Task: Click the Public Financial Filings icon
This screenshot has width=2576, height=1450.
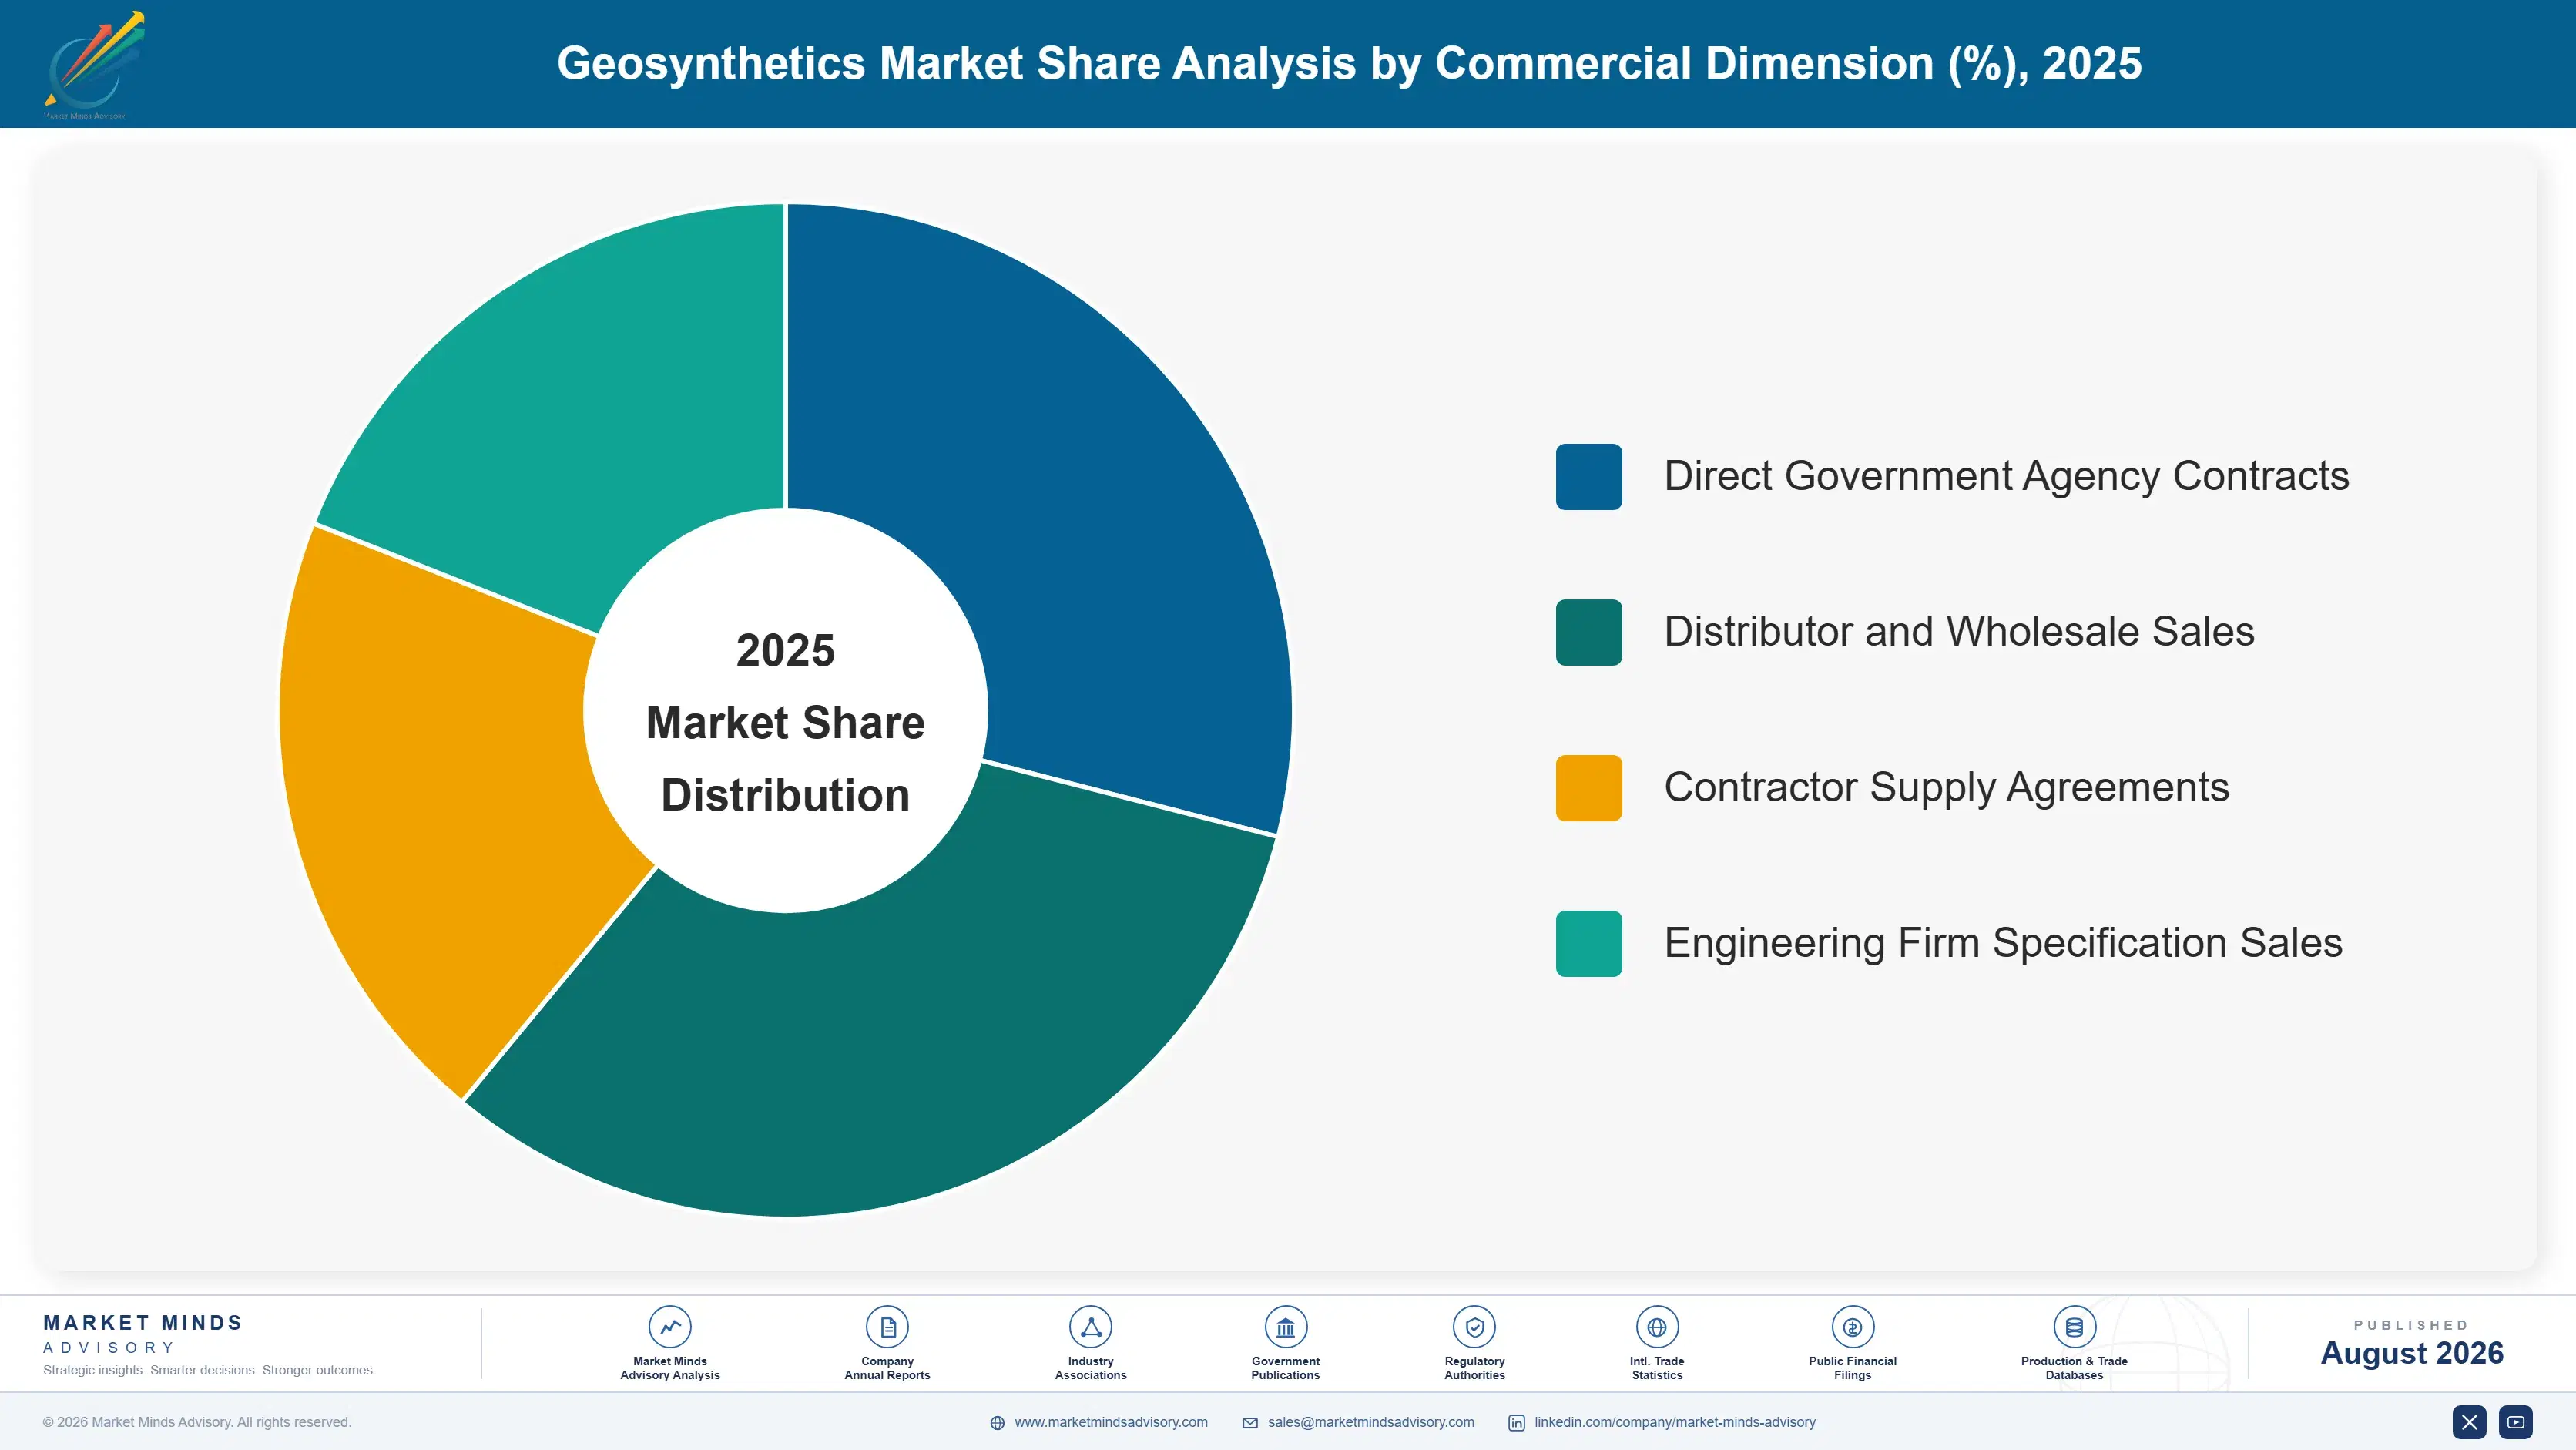Action: [1852, 1327]
